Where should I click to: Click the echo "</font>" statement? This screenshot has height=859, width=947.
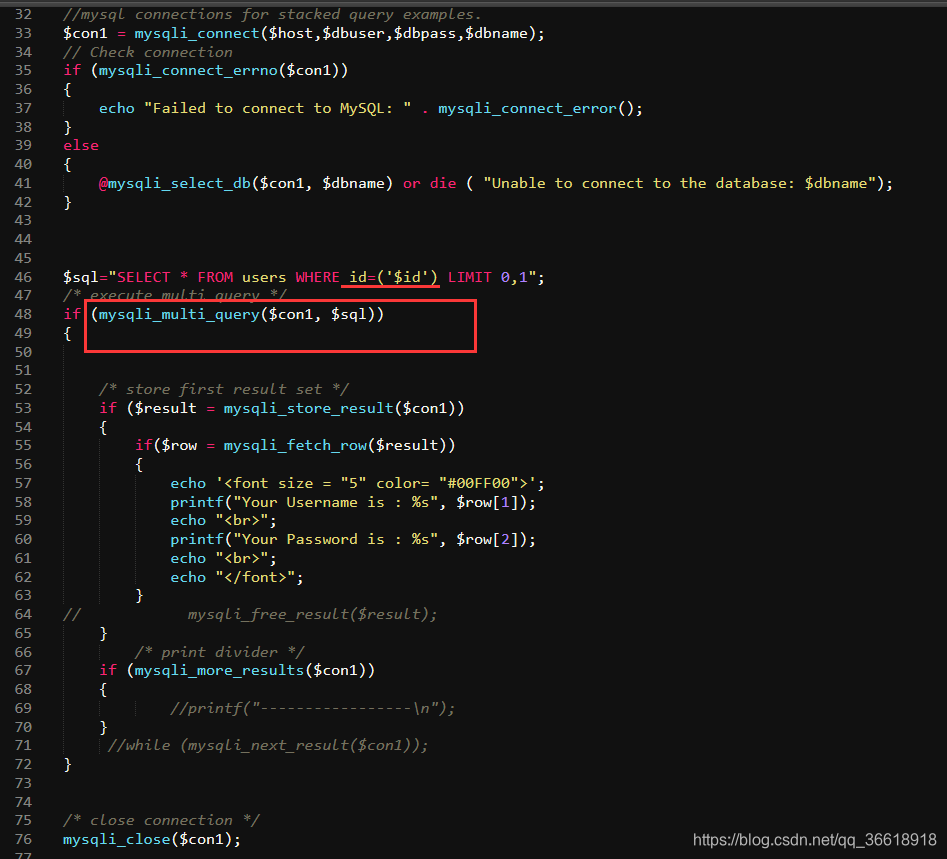coord(237,577)
